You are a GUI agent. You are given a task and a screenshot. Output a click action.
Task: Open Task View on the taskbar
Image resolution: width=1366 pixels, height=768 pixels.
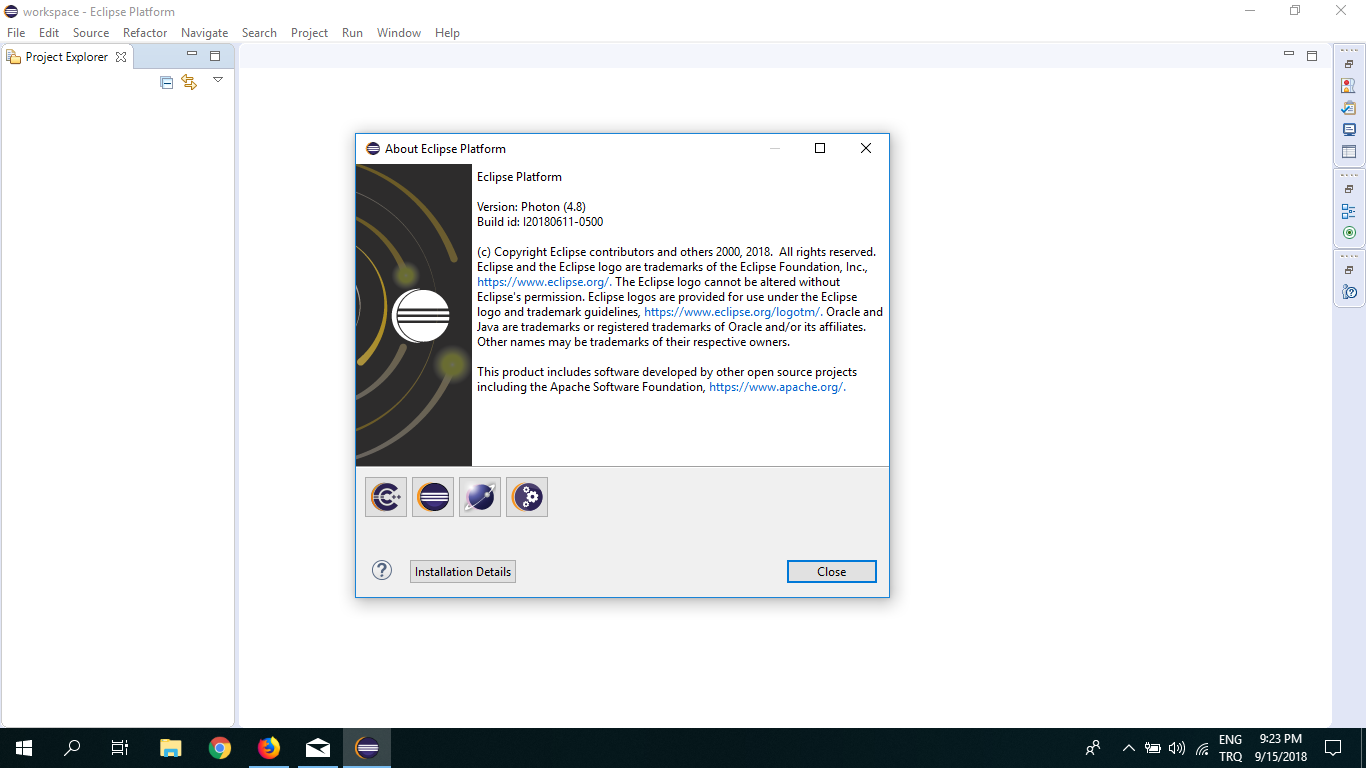click(120, 748)
